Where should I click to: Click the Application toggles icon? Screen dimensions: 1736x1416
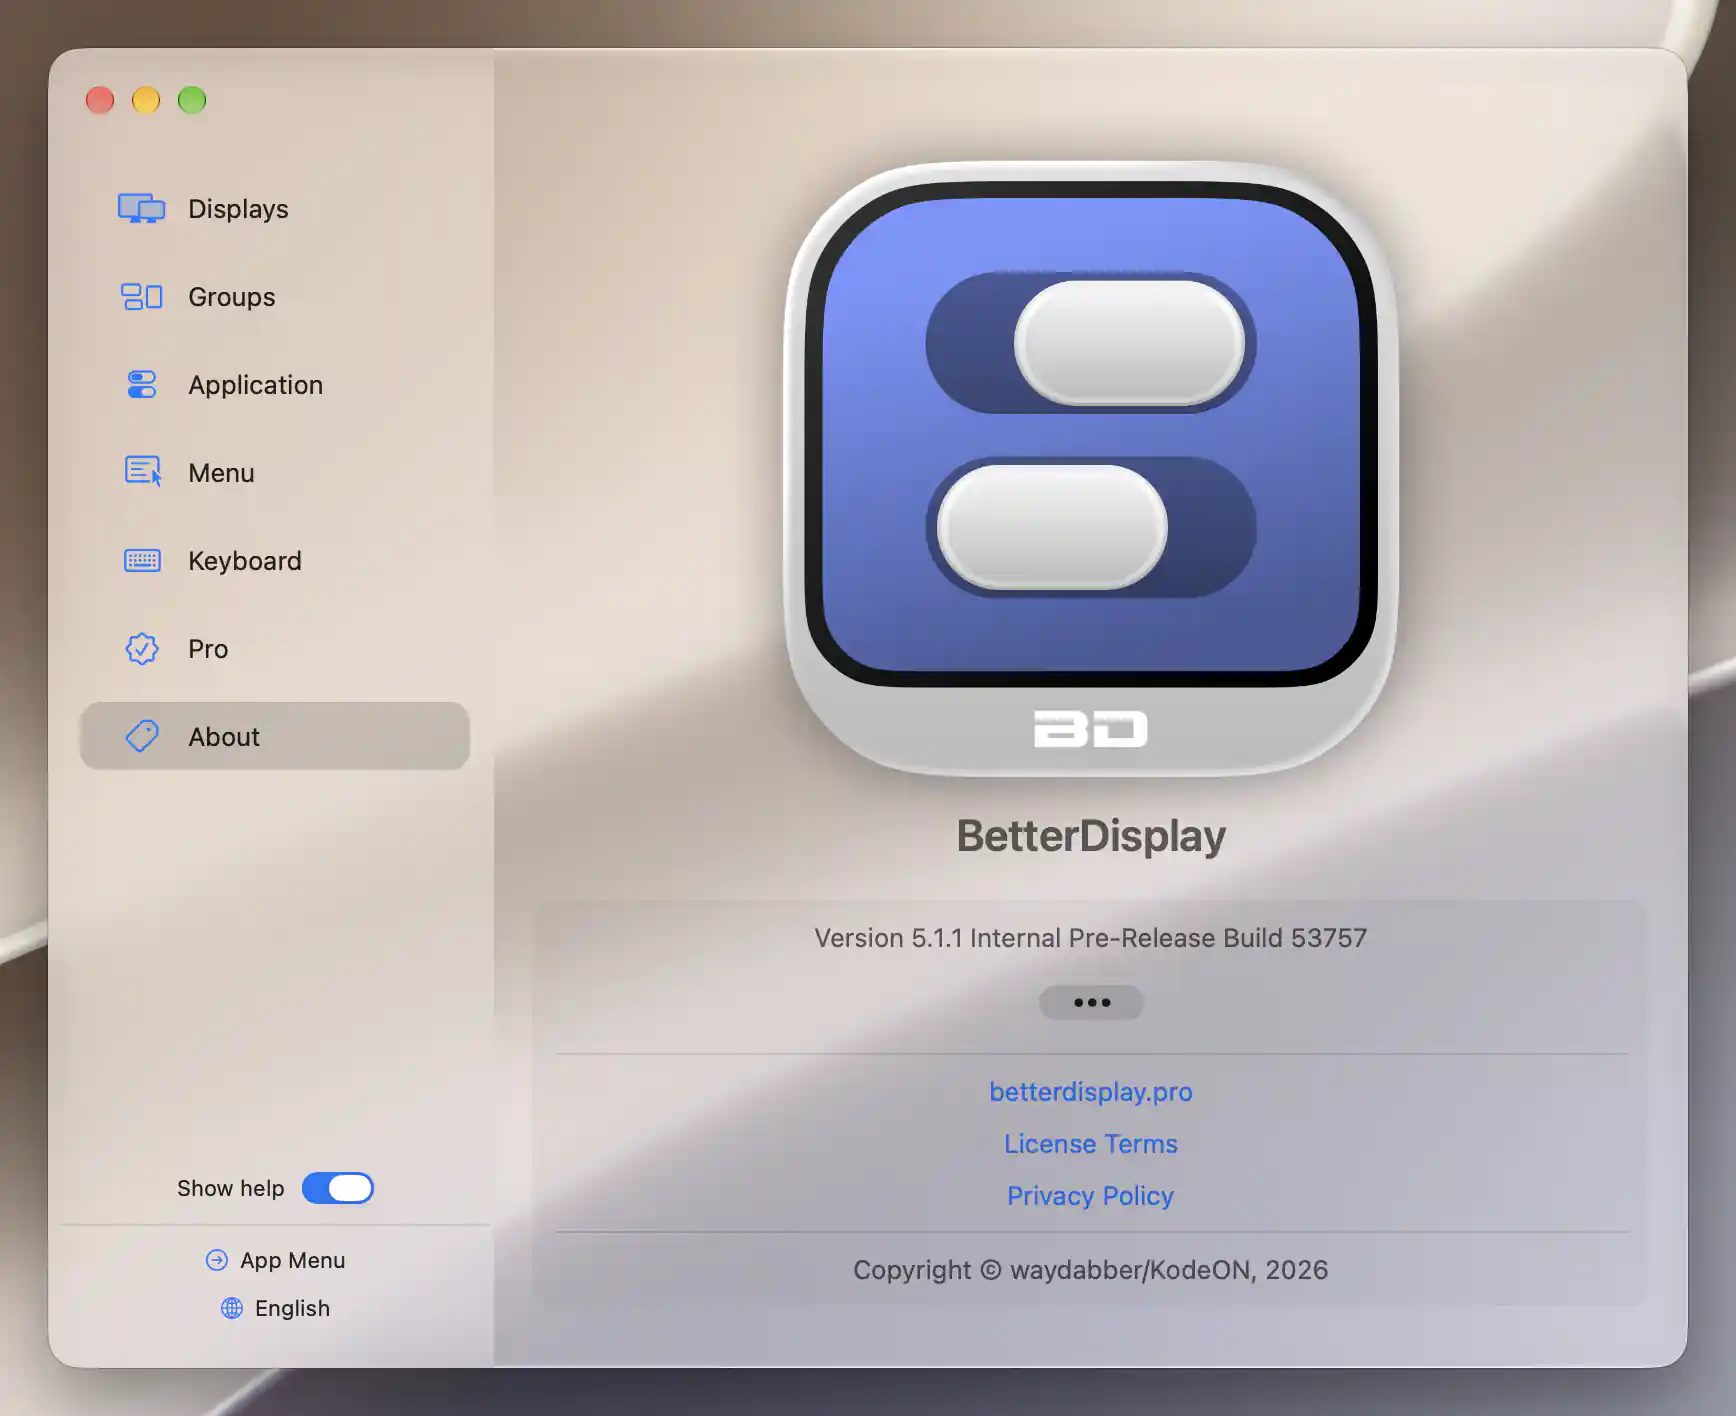click(141, 384)
